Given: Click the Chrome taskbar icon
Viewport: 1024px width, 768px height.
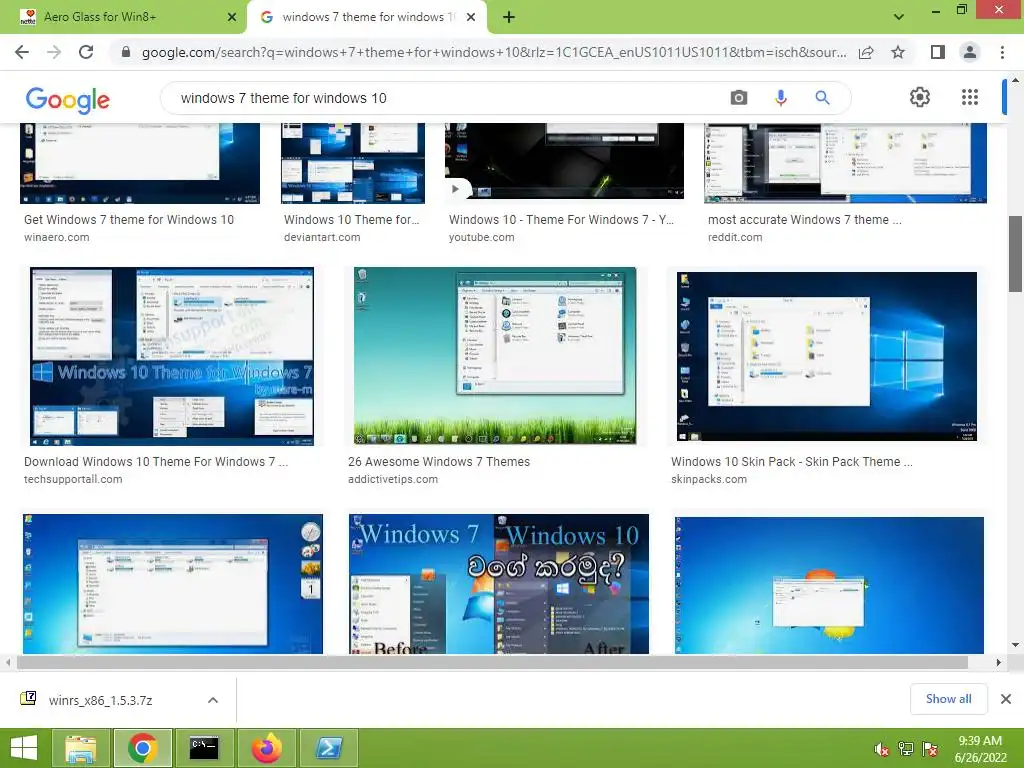Looking at the screenshot, I should coord(142,748).
